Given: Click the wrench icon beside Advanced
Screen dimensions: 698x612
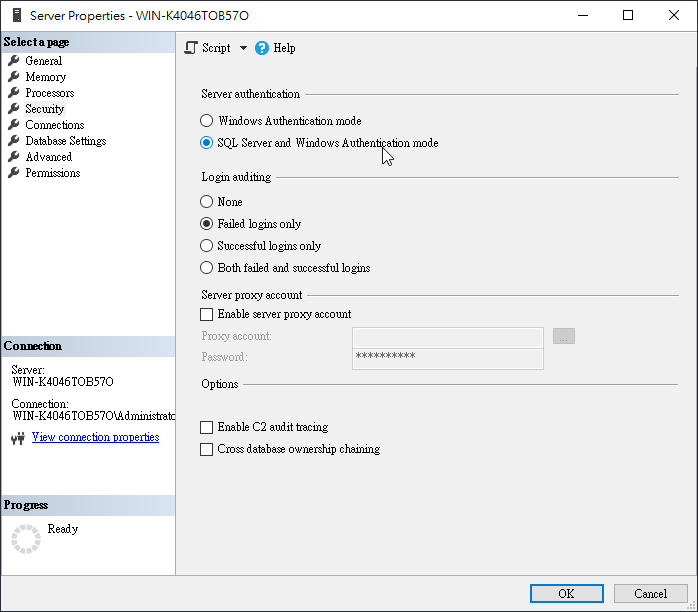Looking at the screenshot, I should click(x=14, y=156).
